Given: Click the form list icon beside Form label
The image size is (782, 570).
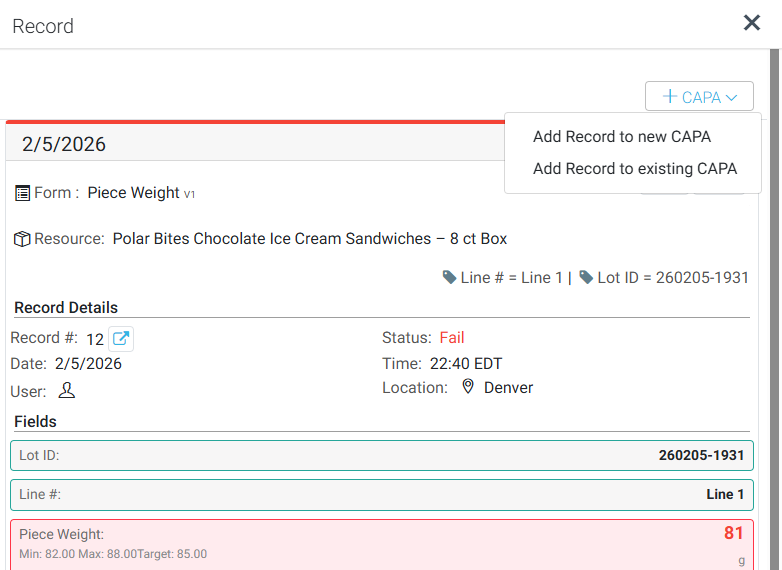Looking at the screenshot, I should coord(22,193).
